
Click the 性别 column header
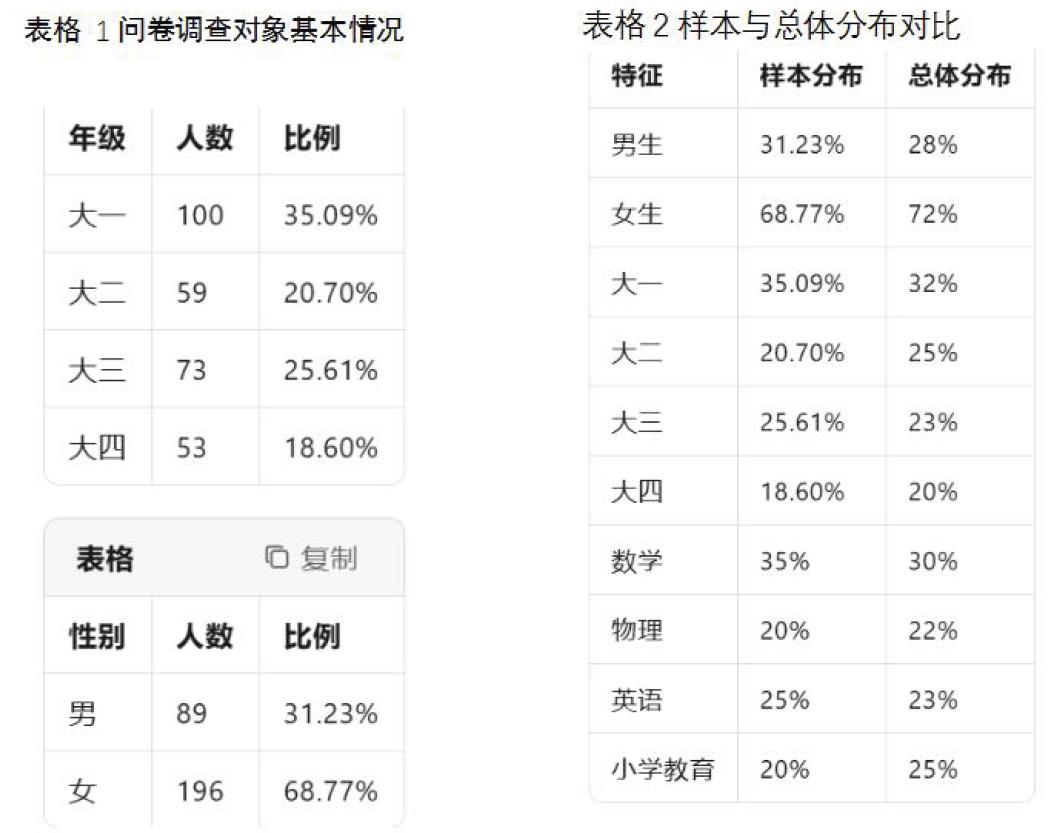coord(97,636)
